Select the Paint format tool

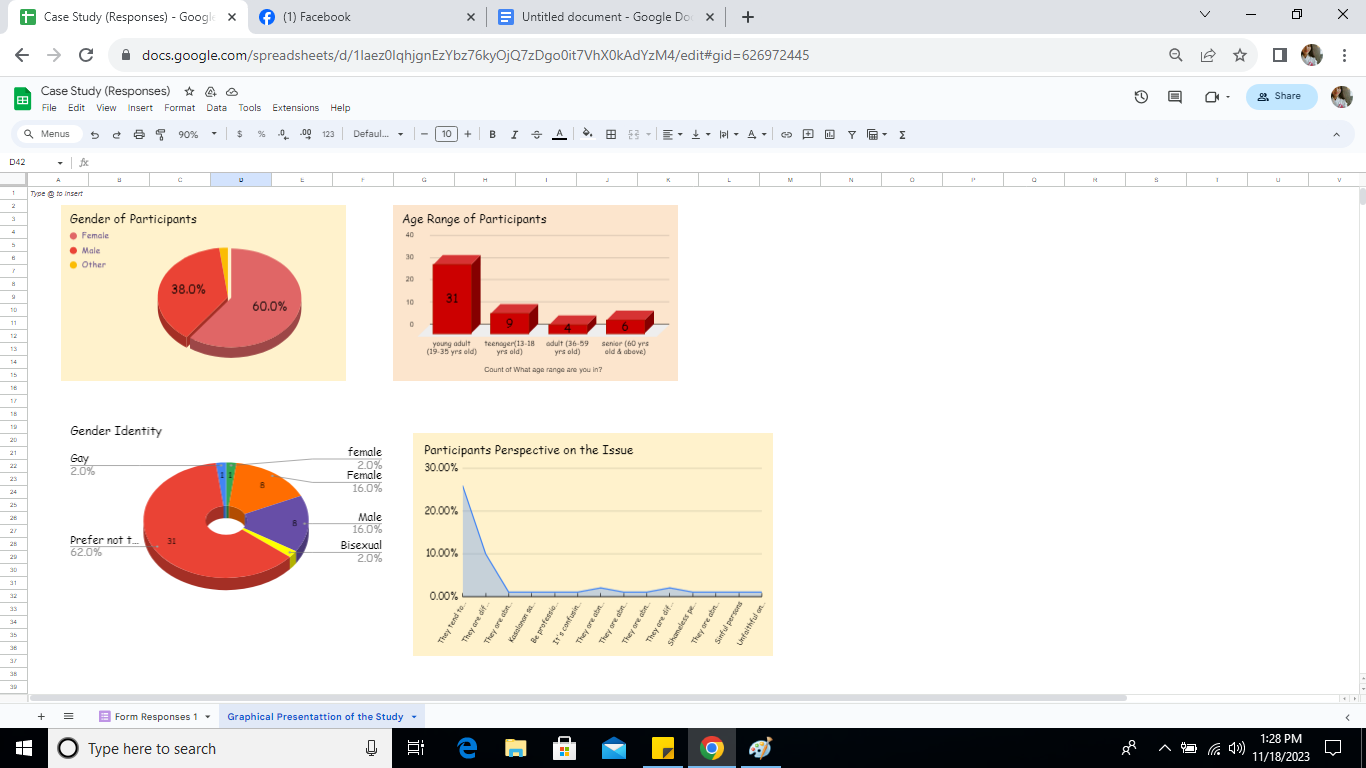[x=160, y=134]
